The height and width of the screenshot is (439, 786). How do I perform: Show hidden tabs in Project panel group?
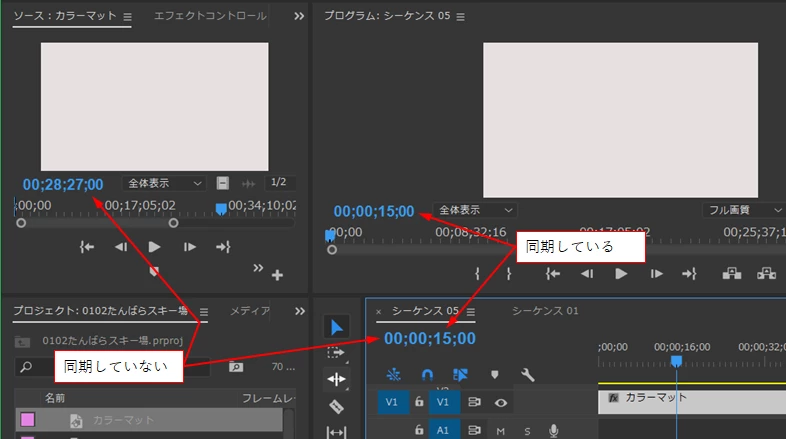(x=300, y=311)
